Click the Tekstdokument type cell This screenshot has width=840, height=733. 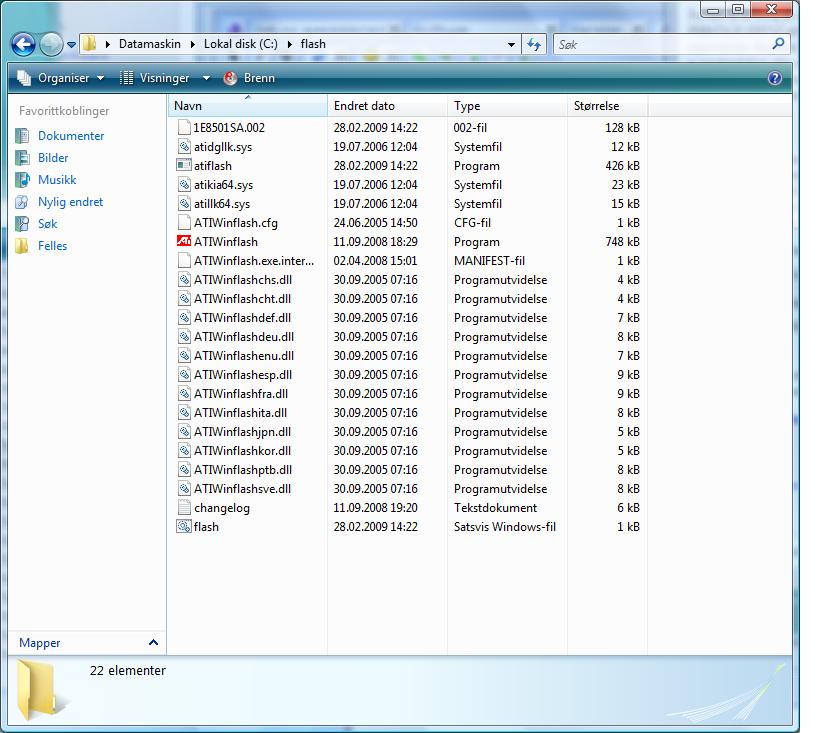coord(495,508)
